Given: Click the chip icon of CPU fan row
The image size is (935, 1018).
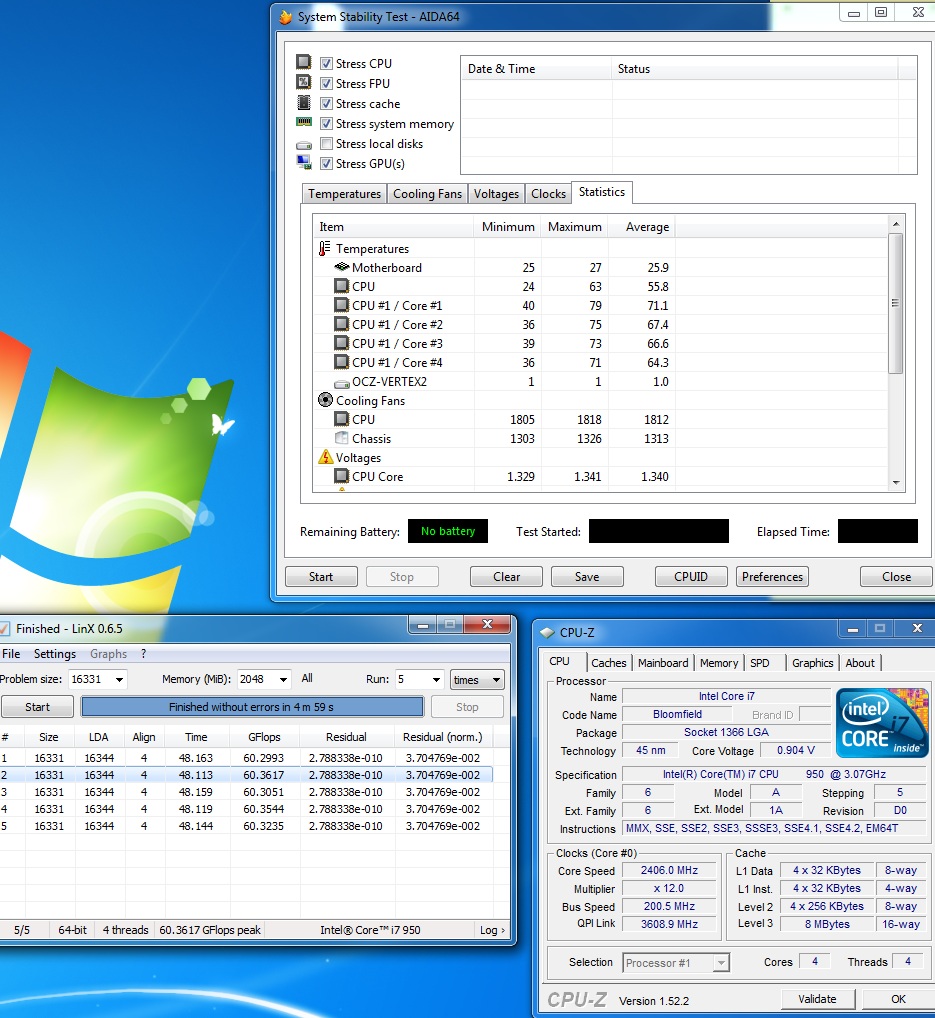Looking at the screenshot, I should 342,419.
